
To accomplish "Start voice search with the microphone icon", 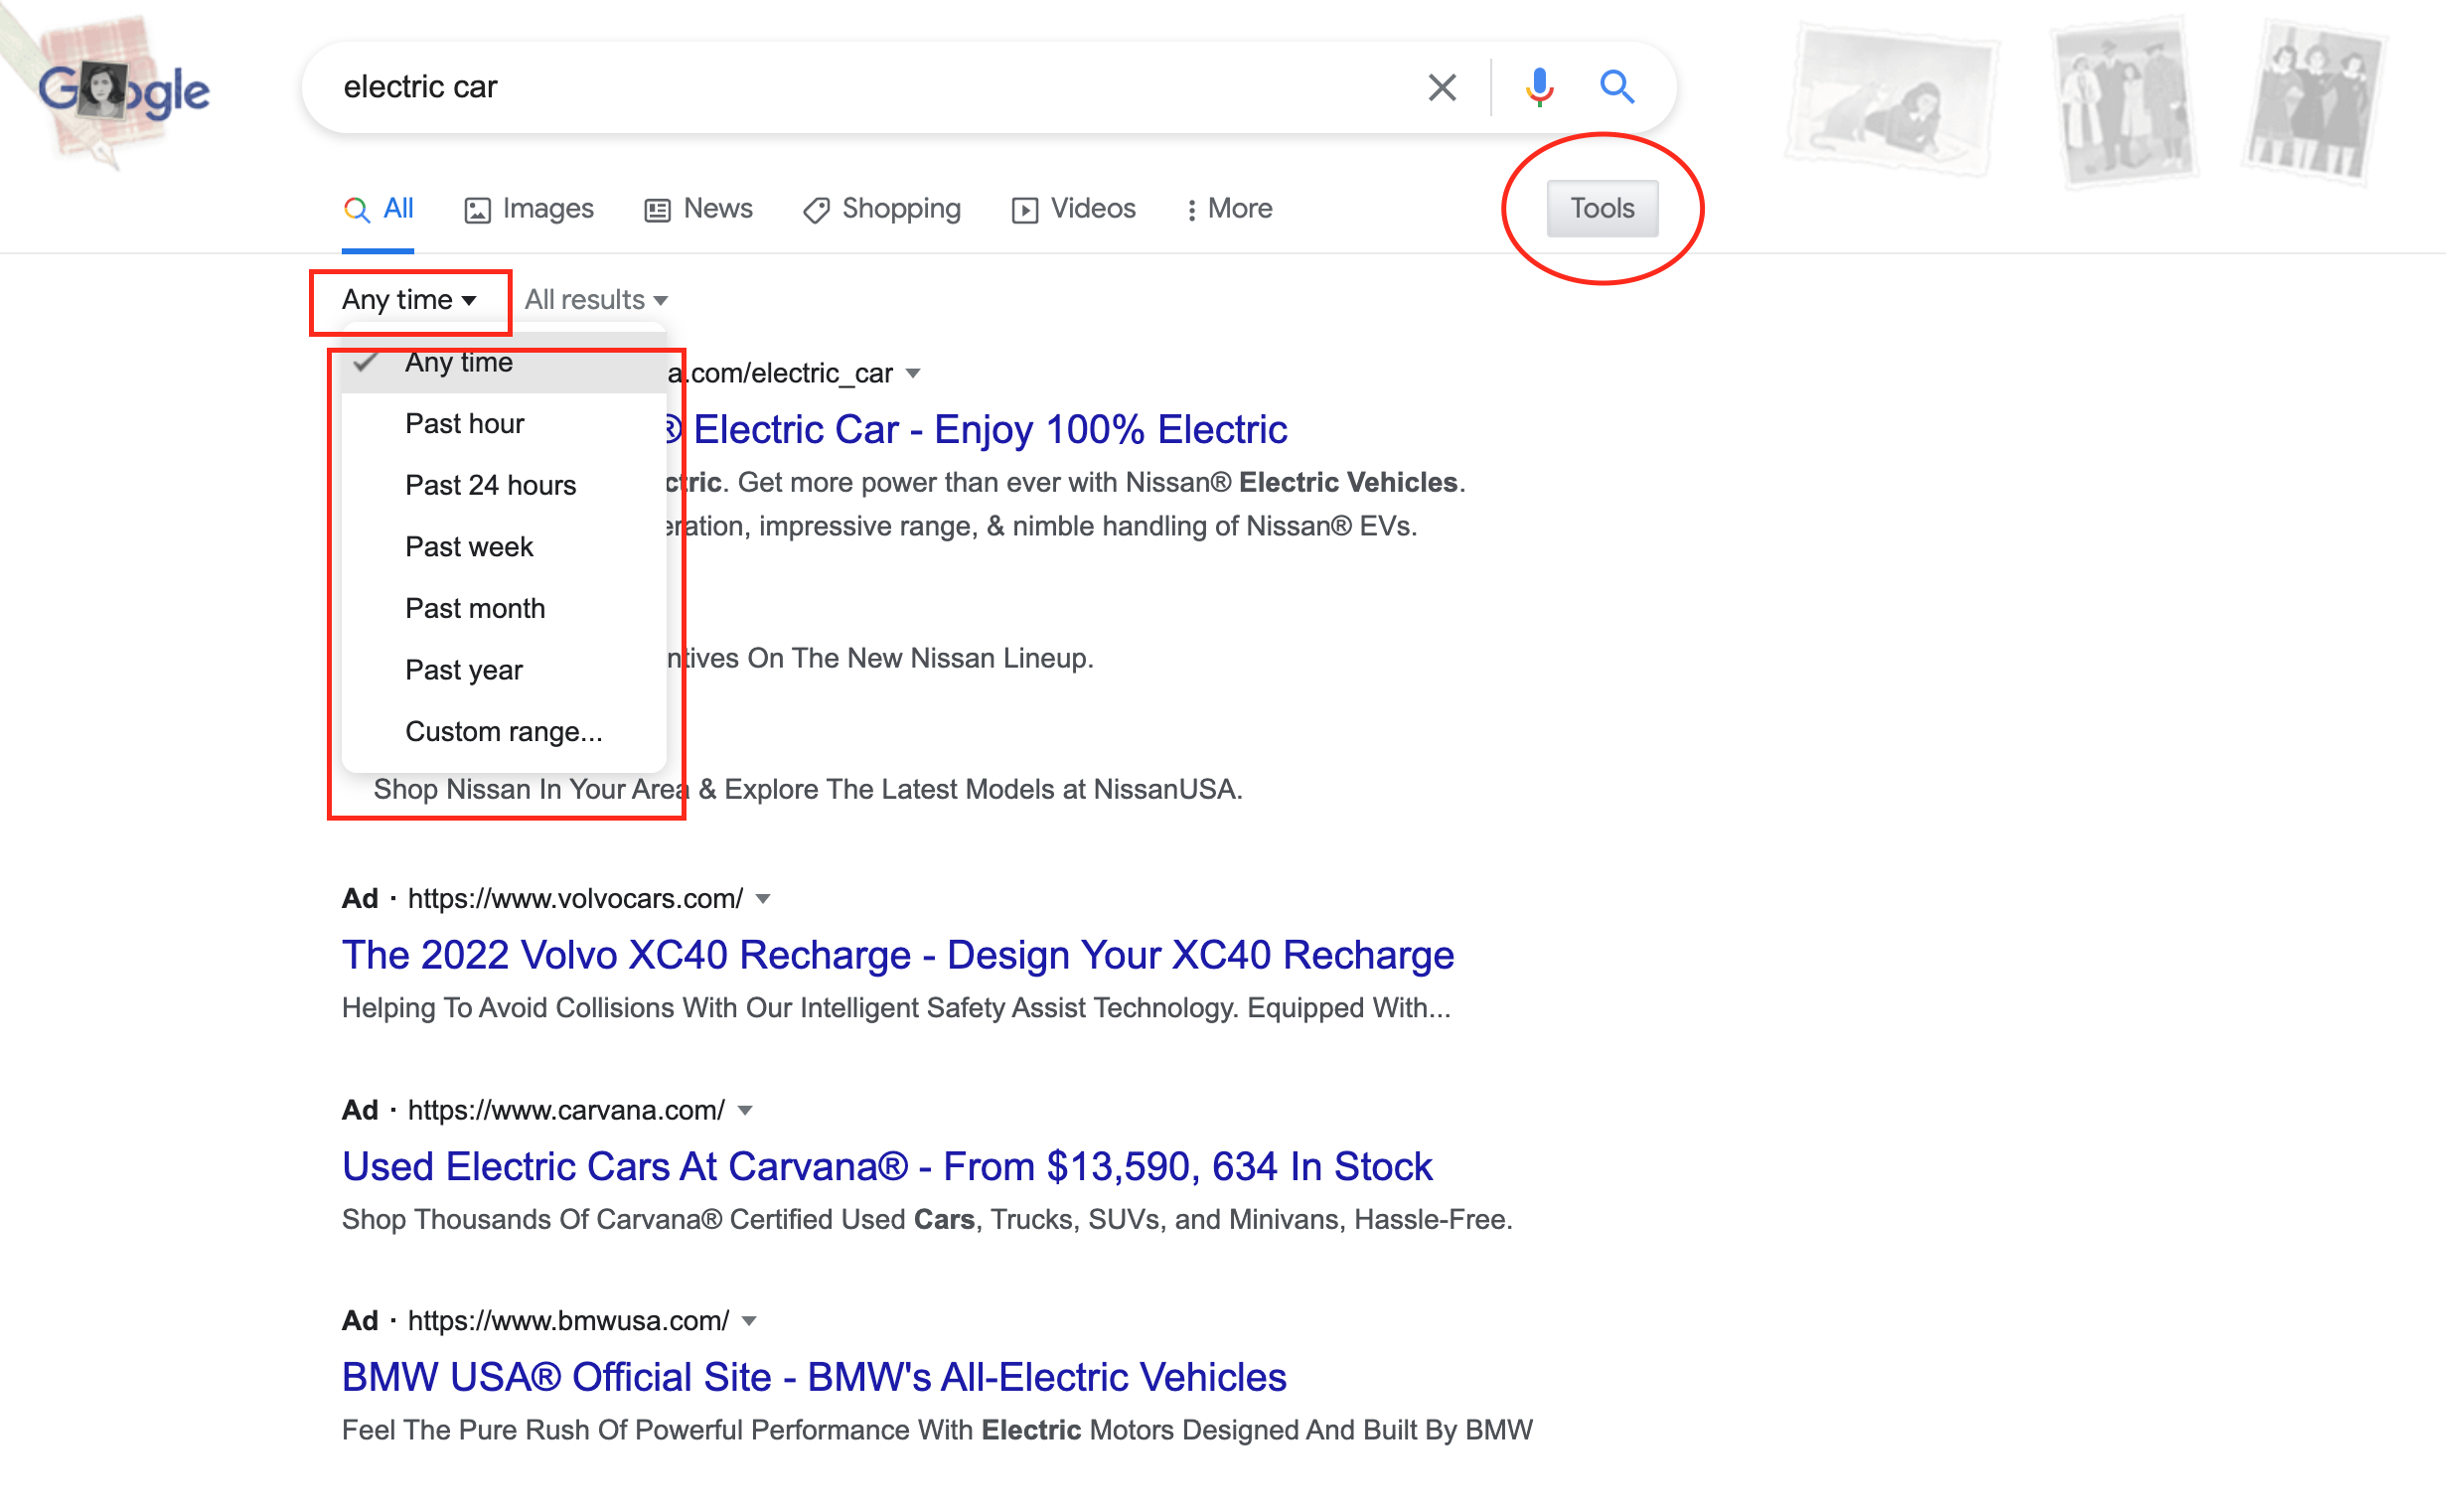I will coord(1539,88).
